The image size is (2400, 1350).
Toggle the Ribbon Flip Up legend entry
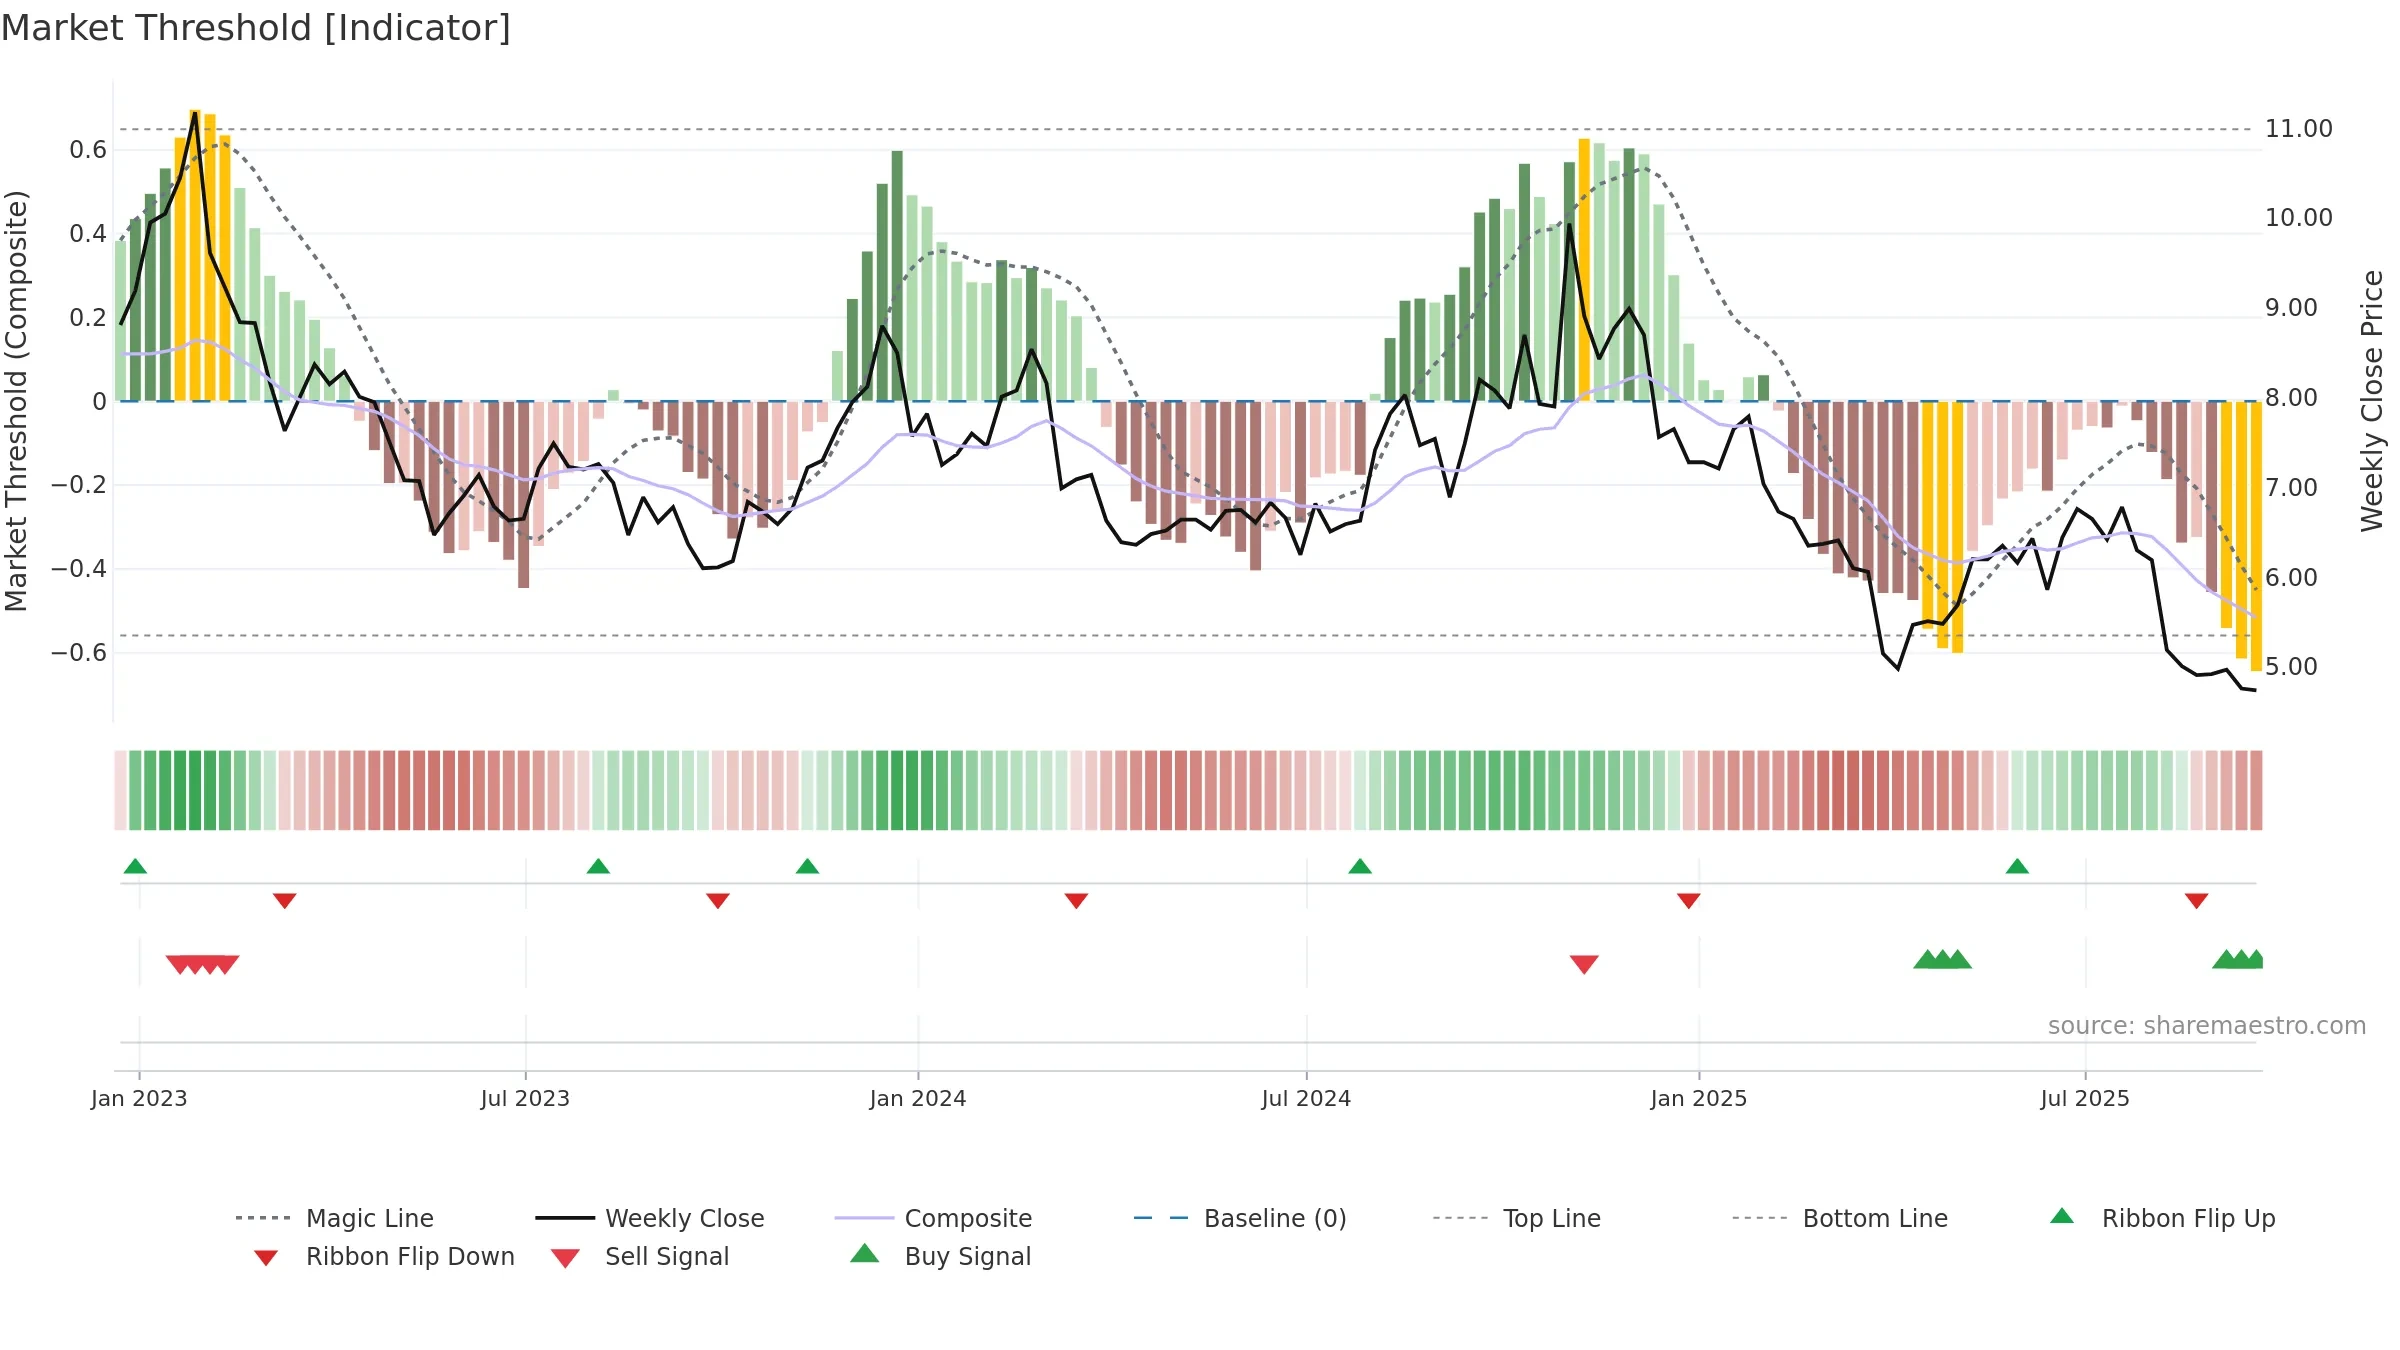pyautogui.click(x=2162, y=1218)
